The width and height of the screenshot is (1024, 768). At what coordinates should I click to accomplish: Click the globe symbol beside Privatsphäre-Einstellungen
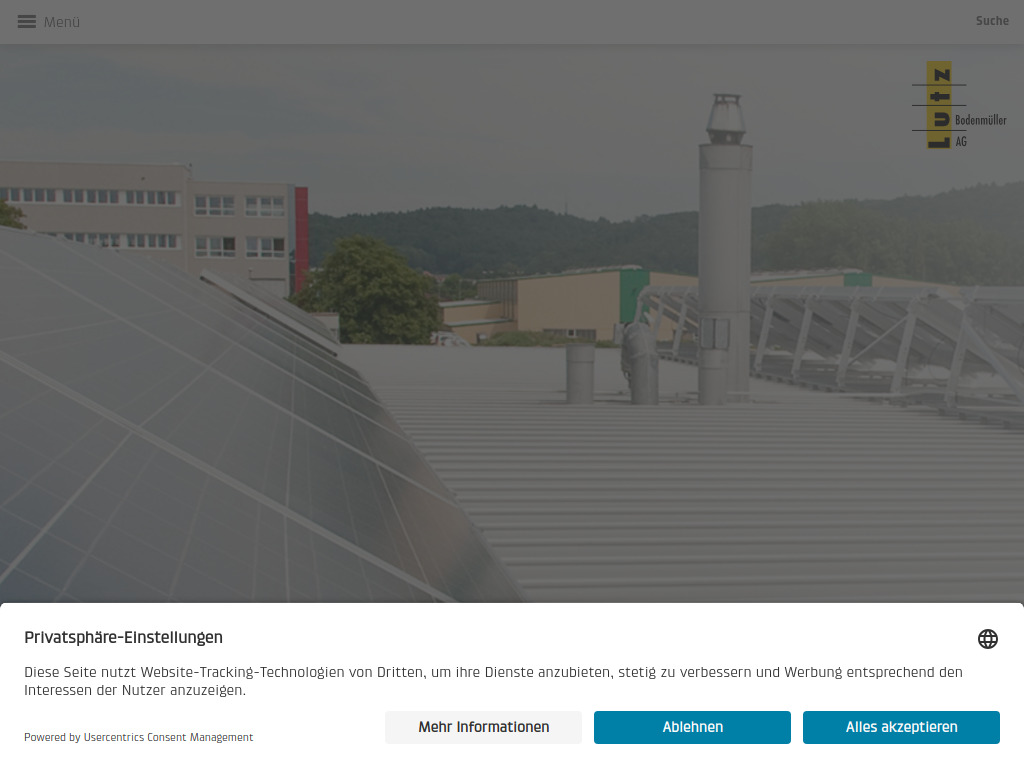point(988,638)
